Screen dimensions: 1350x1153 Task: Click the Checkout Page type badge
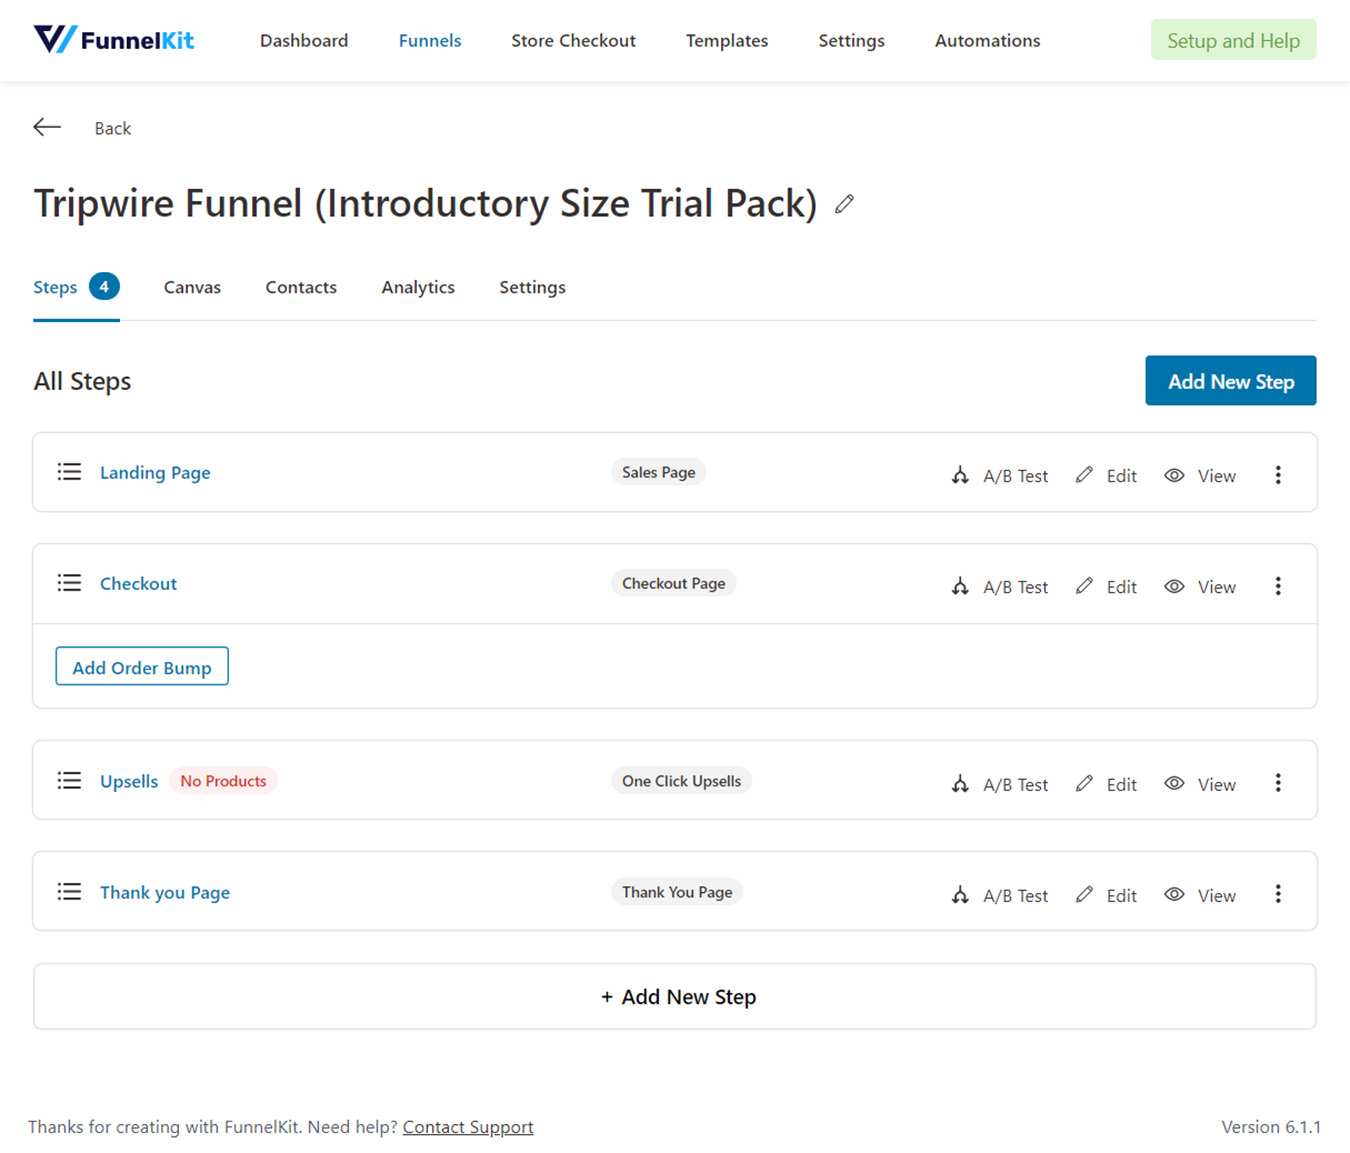[674, 583]
